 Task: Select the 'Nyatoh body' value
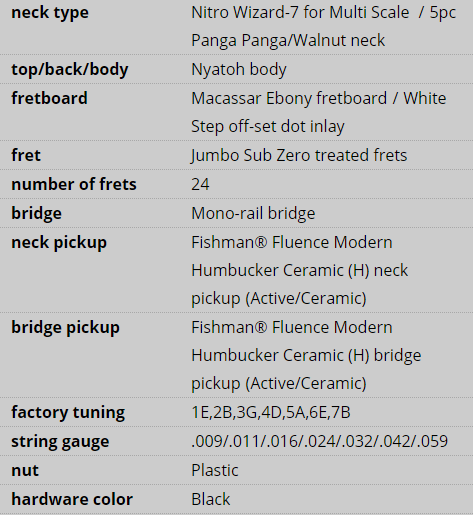click(x=239, y=69)
